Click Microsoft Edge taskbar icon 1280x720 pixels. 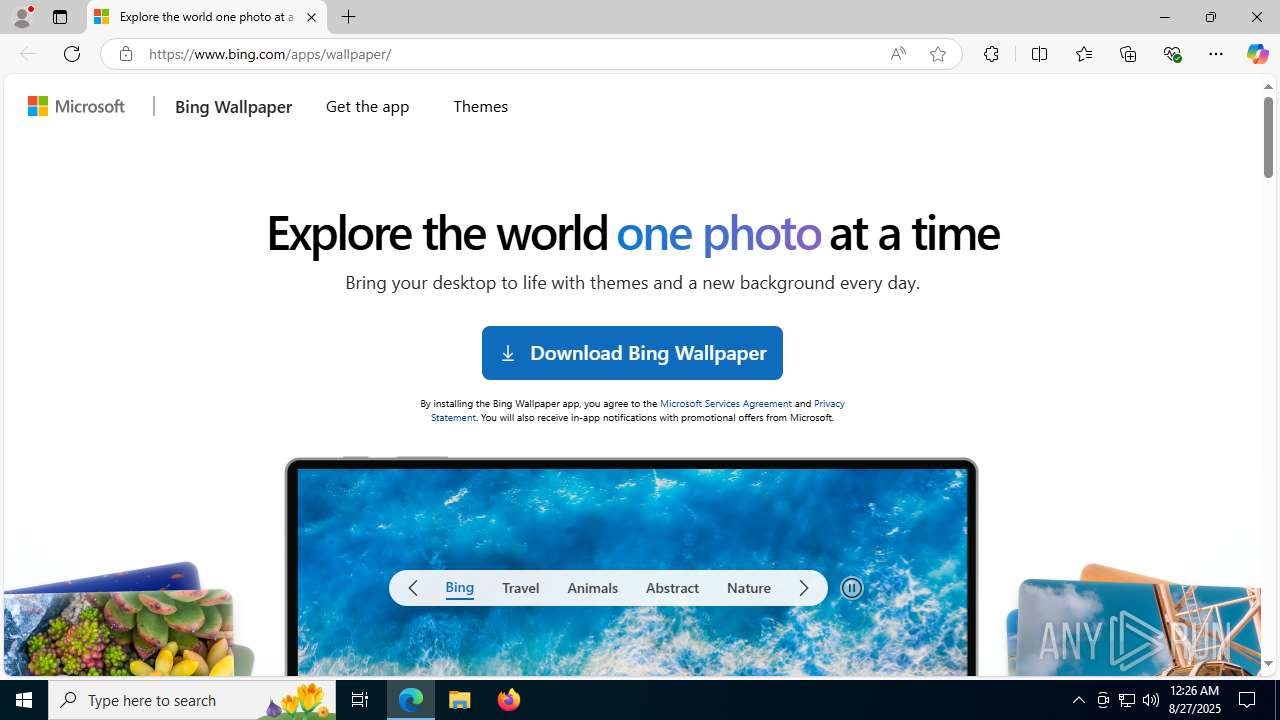[411, 700]
